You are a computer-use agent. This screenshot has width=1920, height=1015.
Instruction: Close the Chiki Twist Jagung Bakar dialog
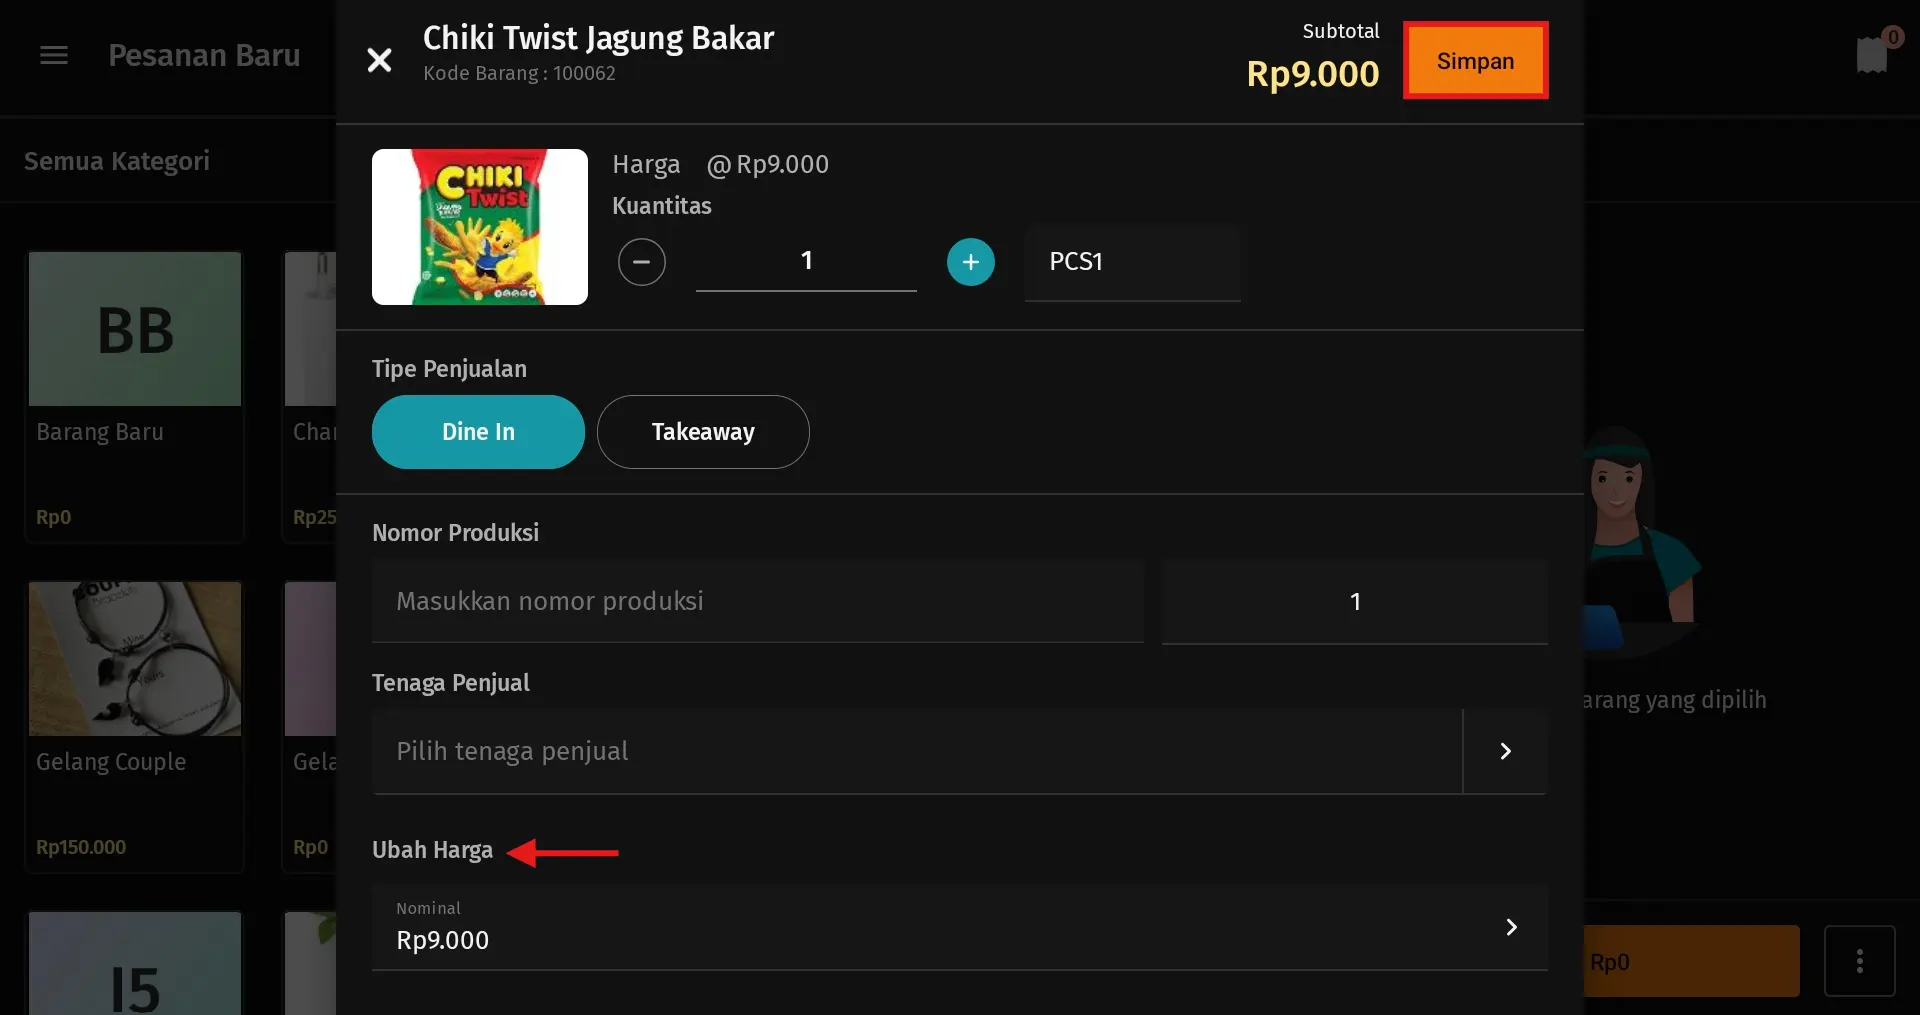click(x=379, y=60)
